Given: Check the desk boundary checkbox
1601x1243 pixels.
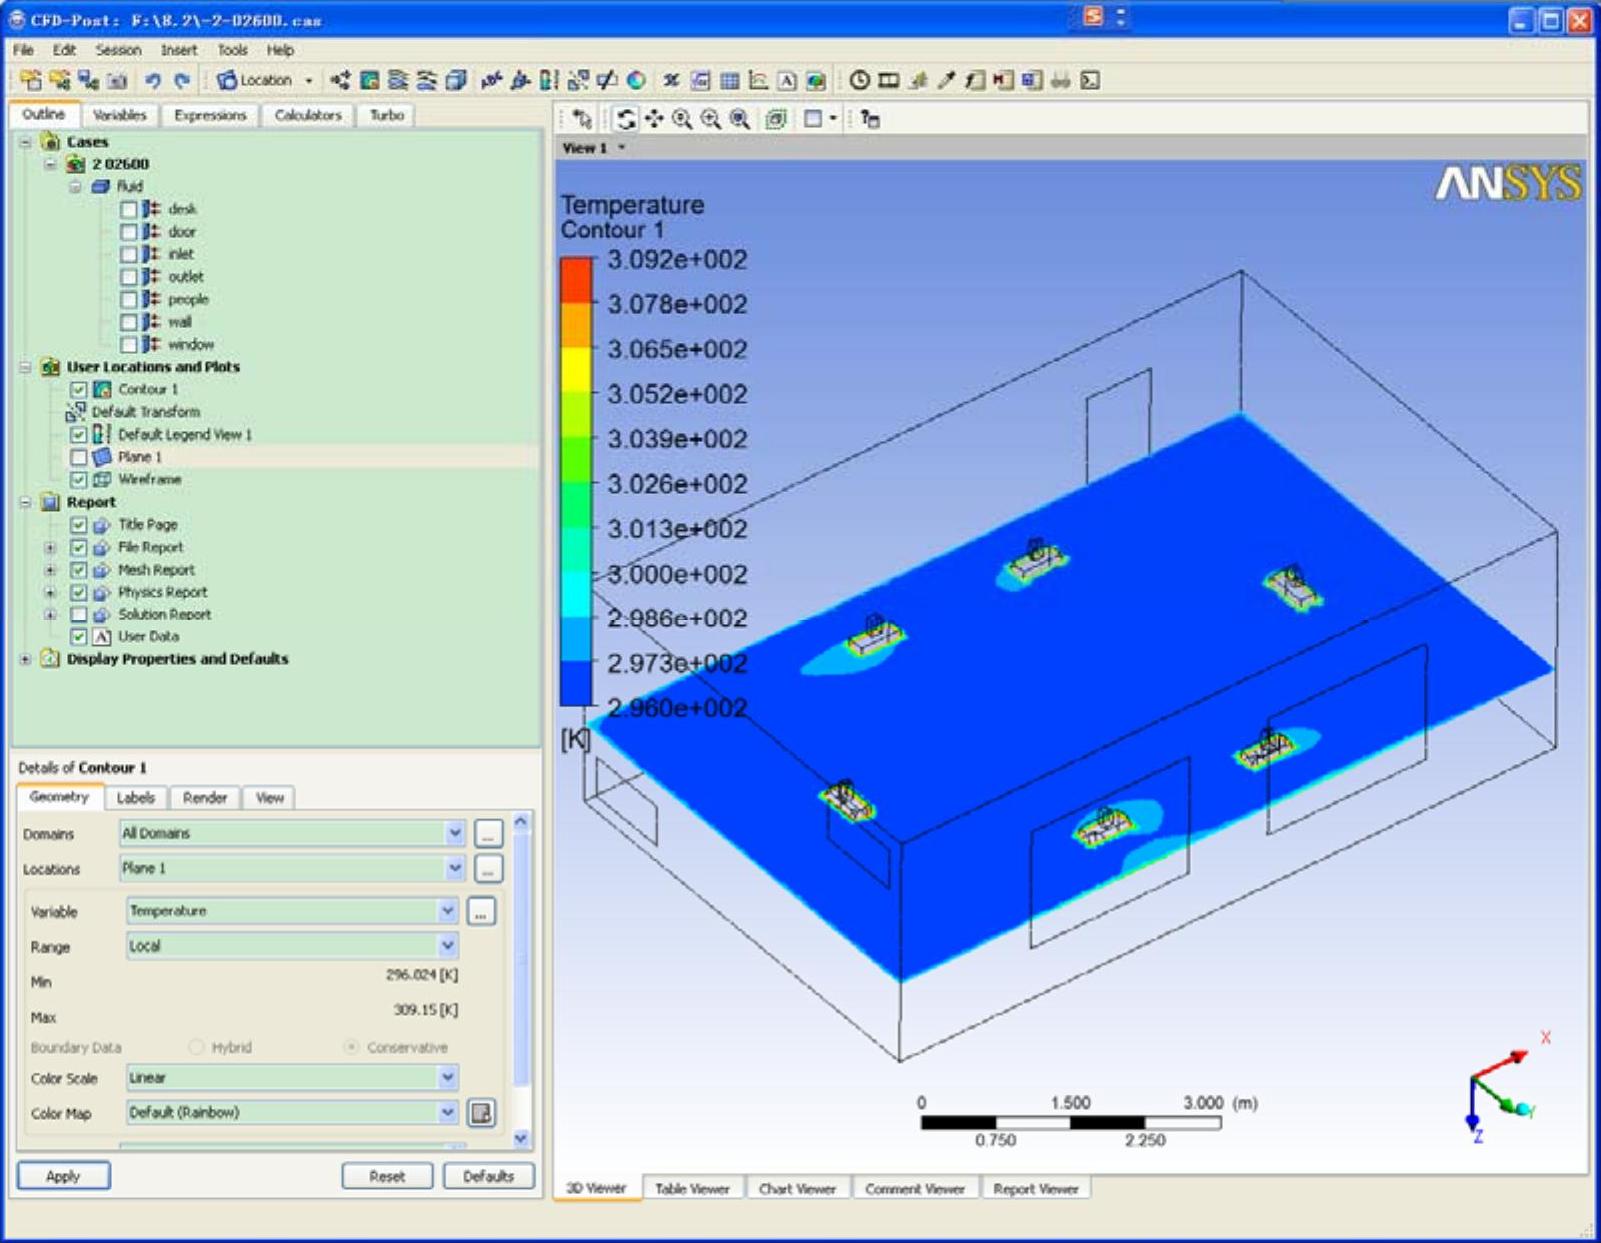Looking at the screenshot, I should click(128, 209).
